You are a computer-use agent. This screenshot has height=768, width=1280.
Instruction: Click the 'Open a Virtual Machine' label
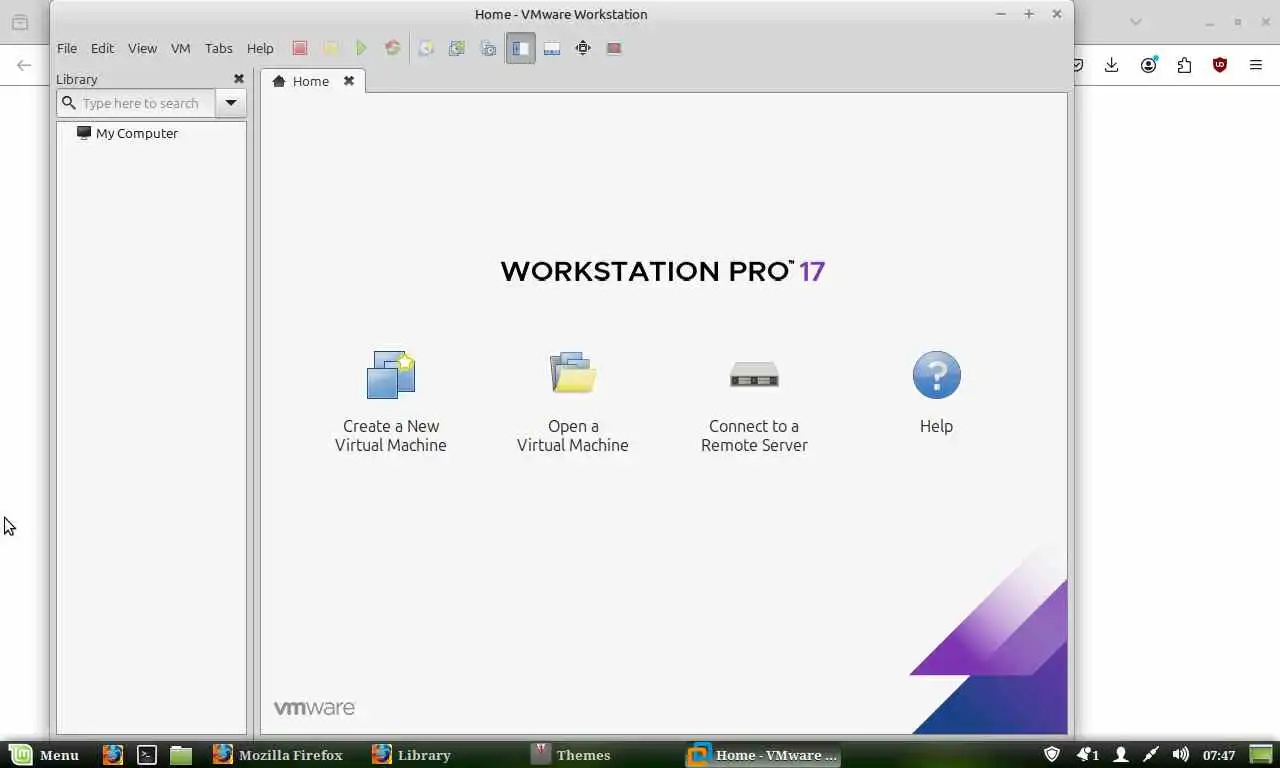pos(573,435)
